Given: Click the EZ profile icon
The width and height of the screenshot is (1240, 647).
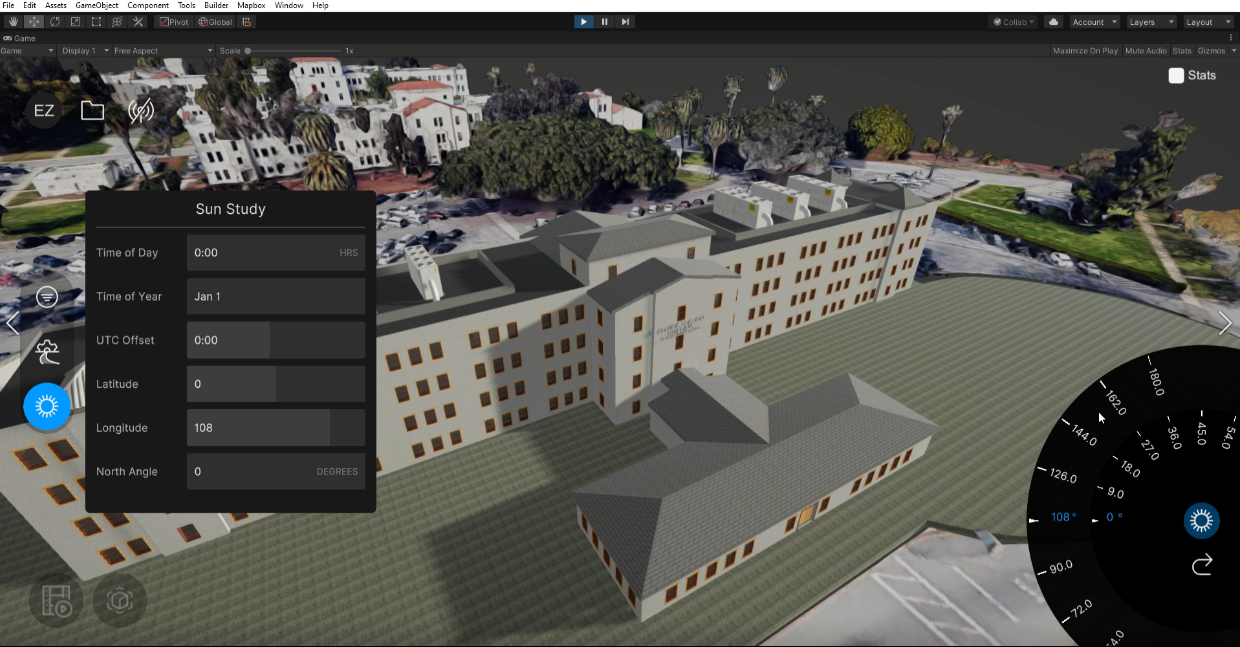Looking at the screenshot, I should pos(44,111).
